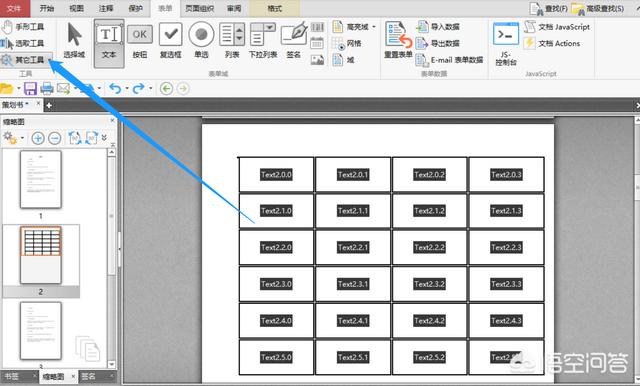Screen dimensions: 640x386
Task: Toggle the 网格 grid option
Action: pyautogui.click(x=347, y=43)
